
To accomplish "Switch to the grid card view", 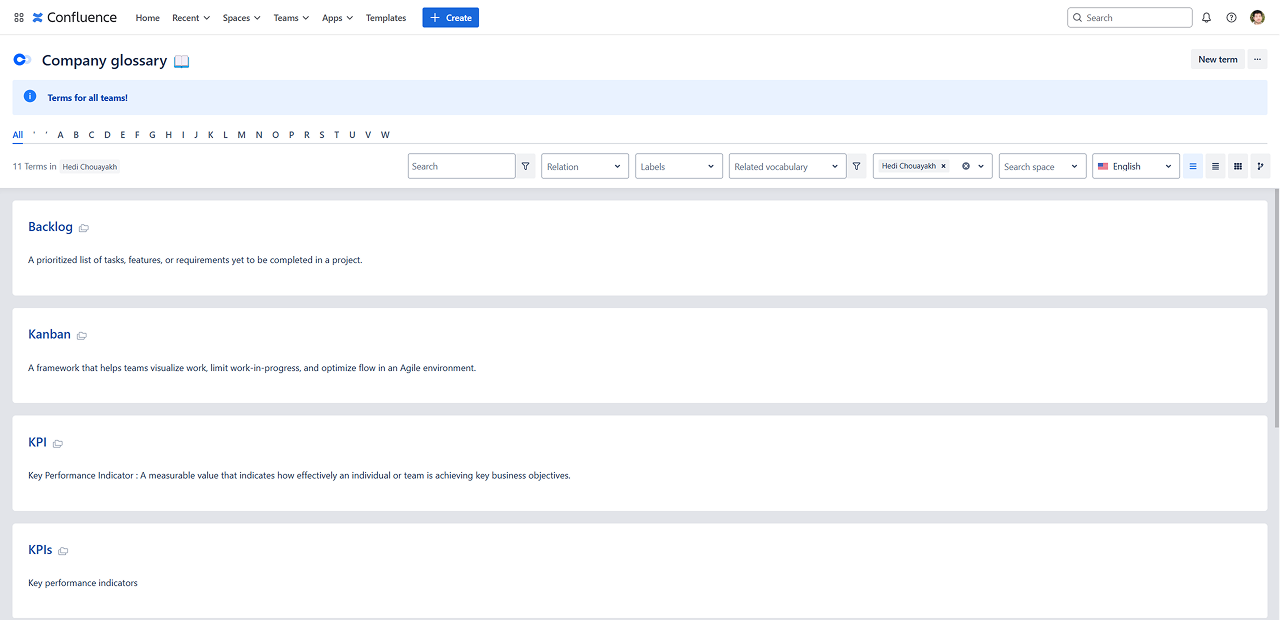I will 1237,167.
